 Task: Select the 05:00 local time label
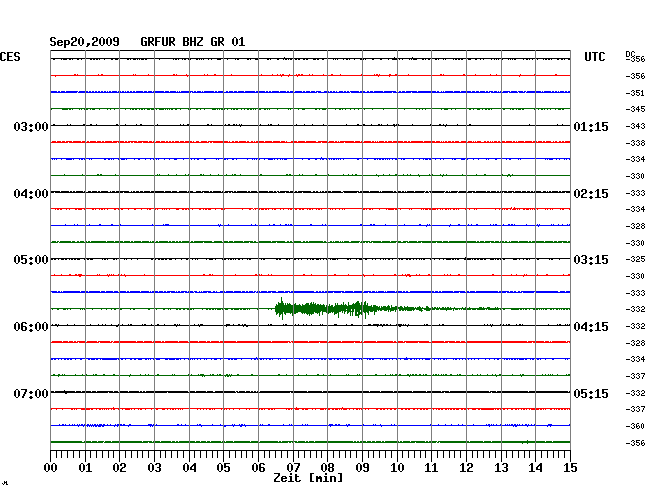[31, 260]
